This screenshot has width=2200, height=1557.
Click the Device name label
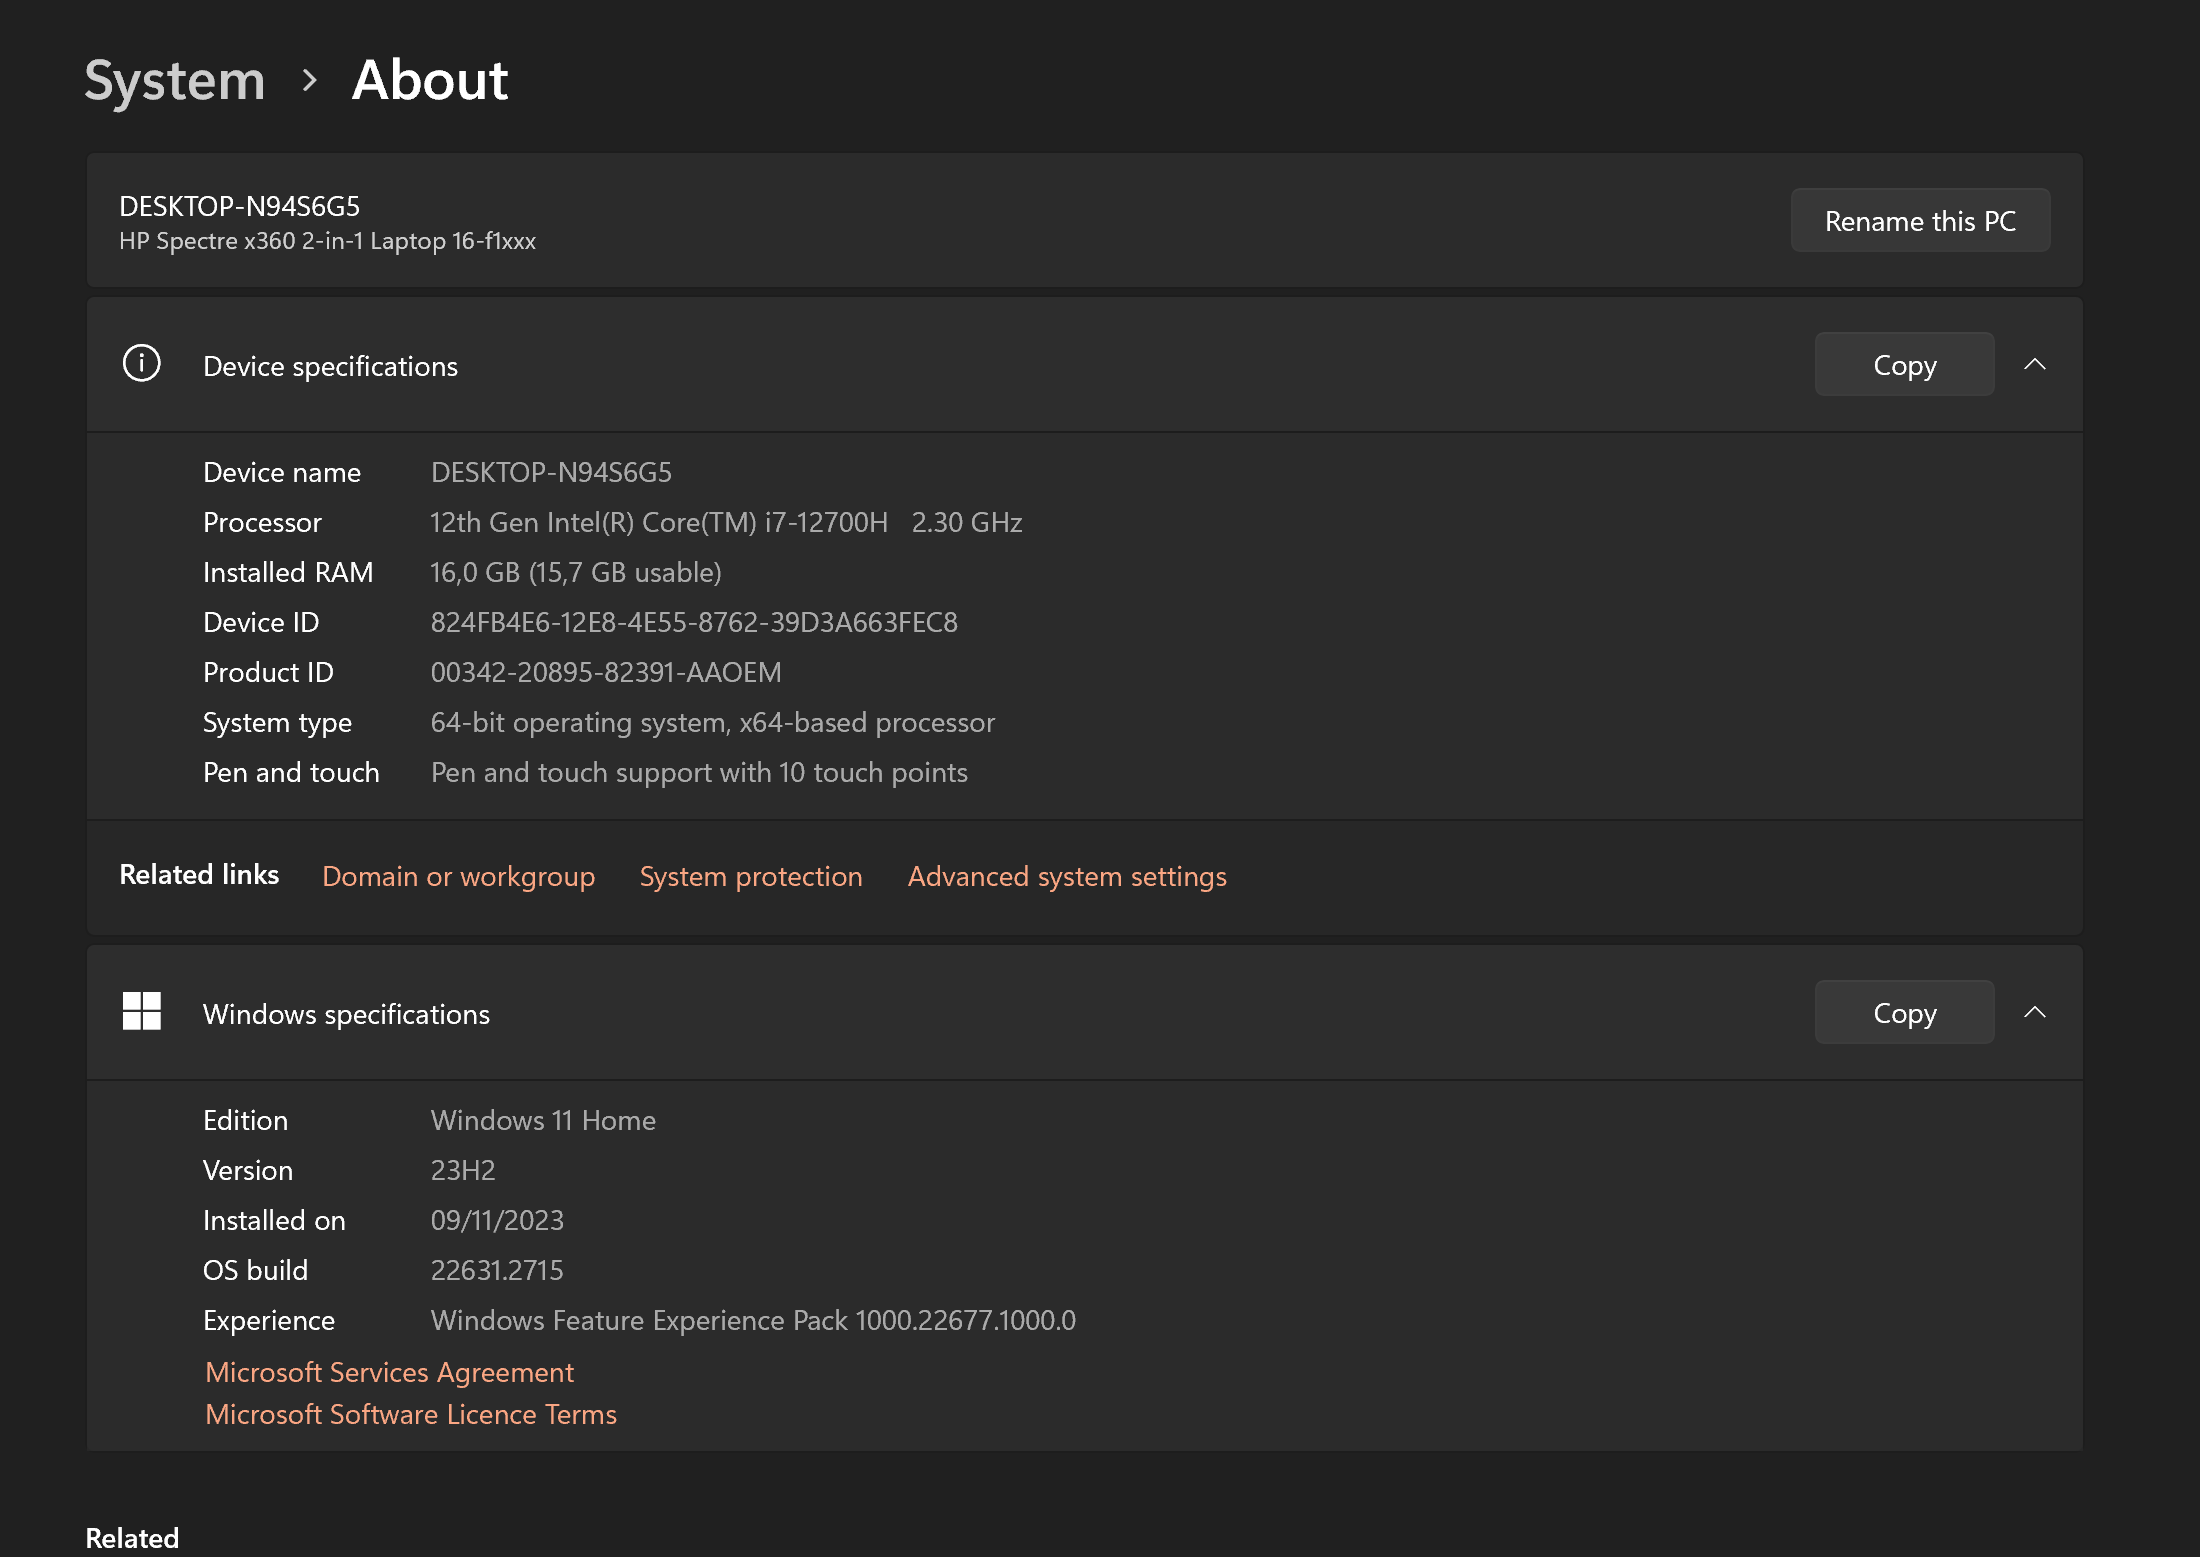[282, 472]
